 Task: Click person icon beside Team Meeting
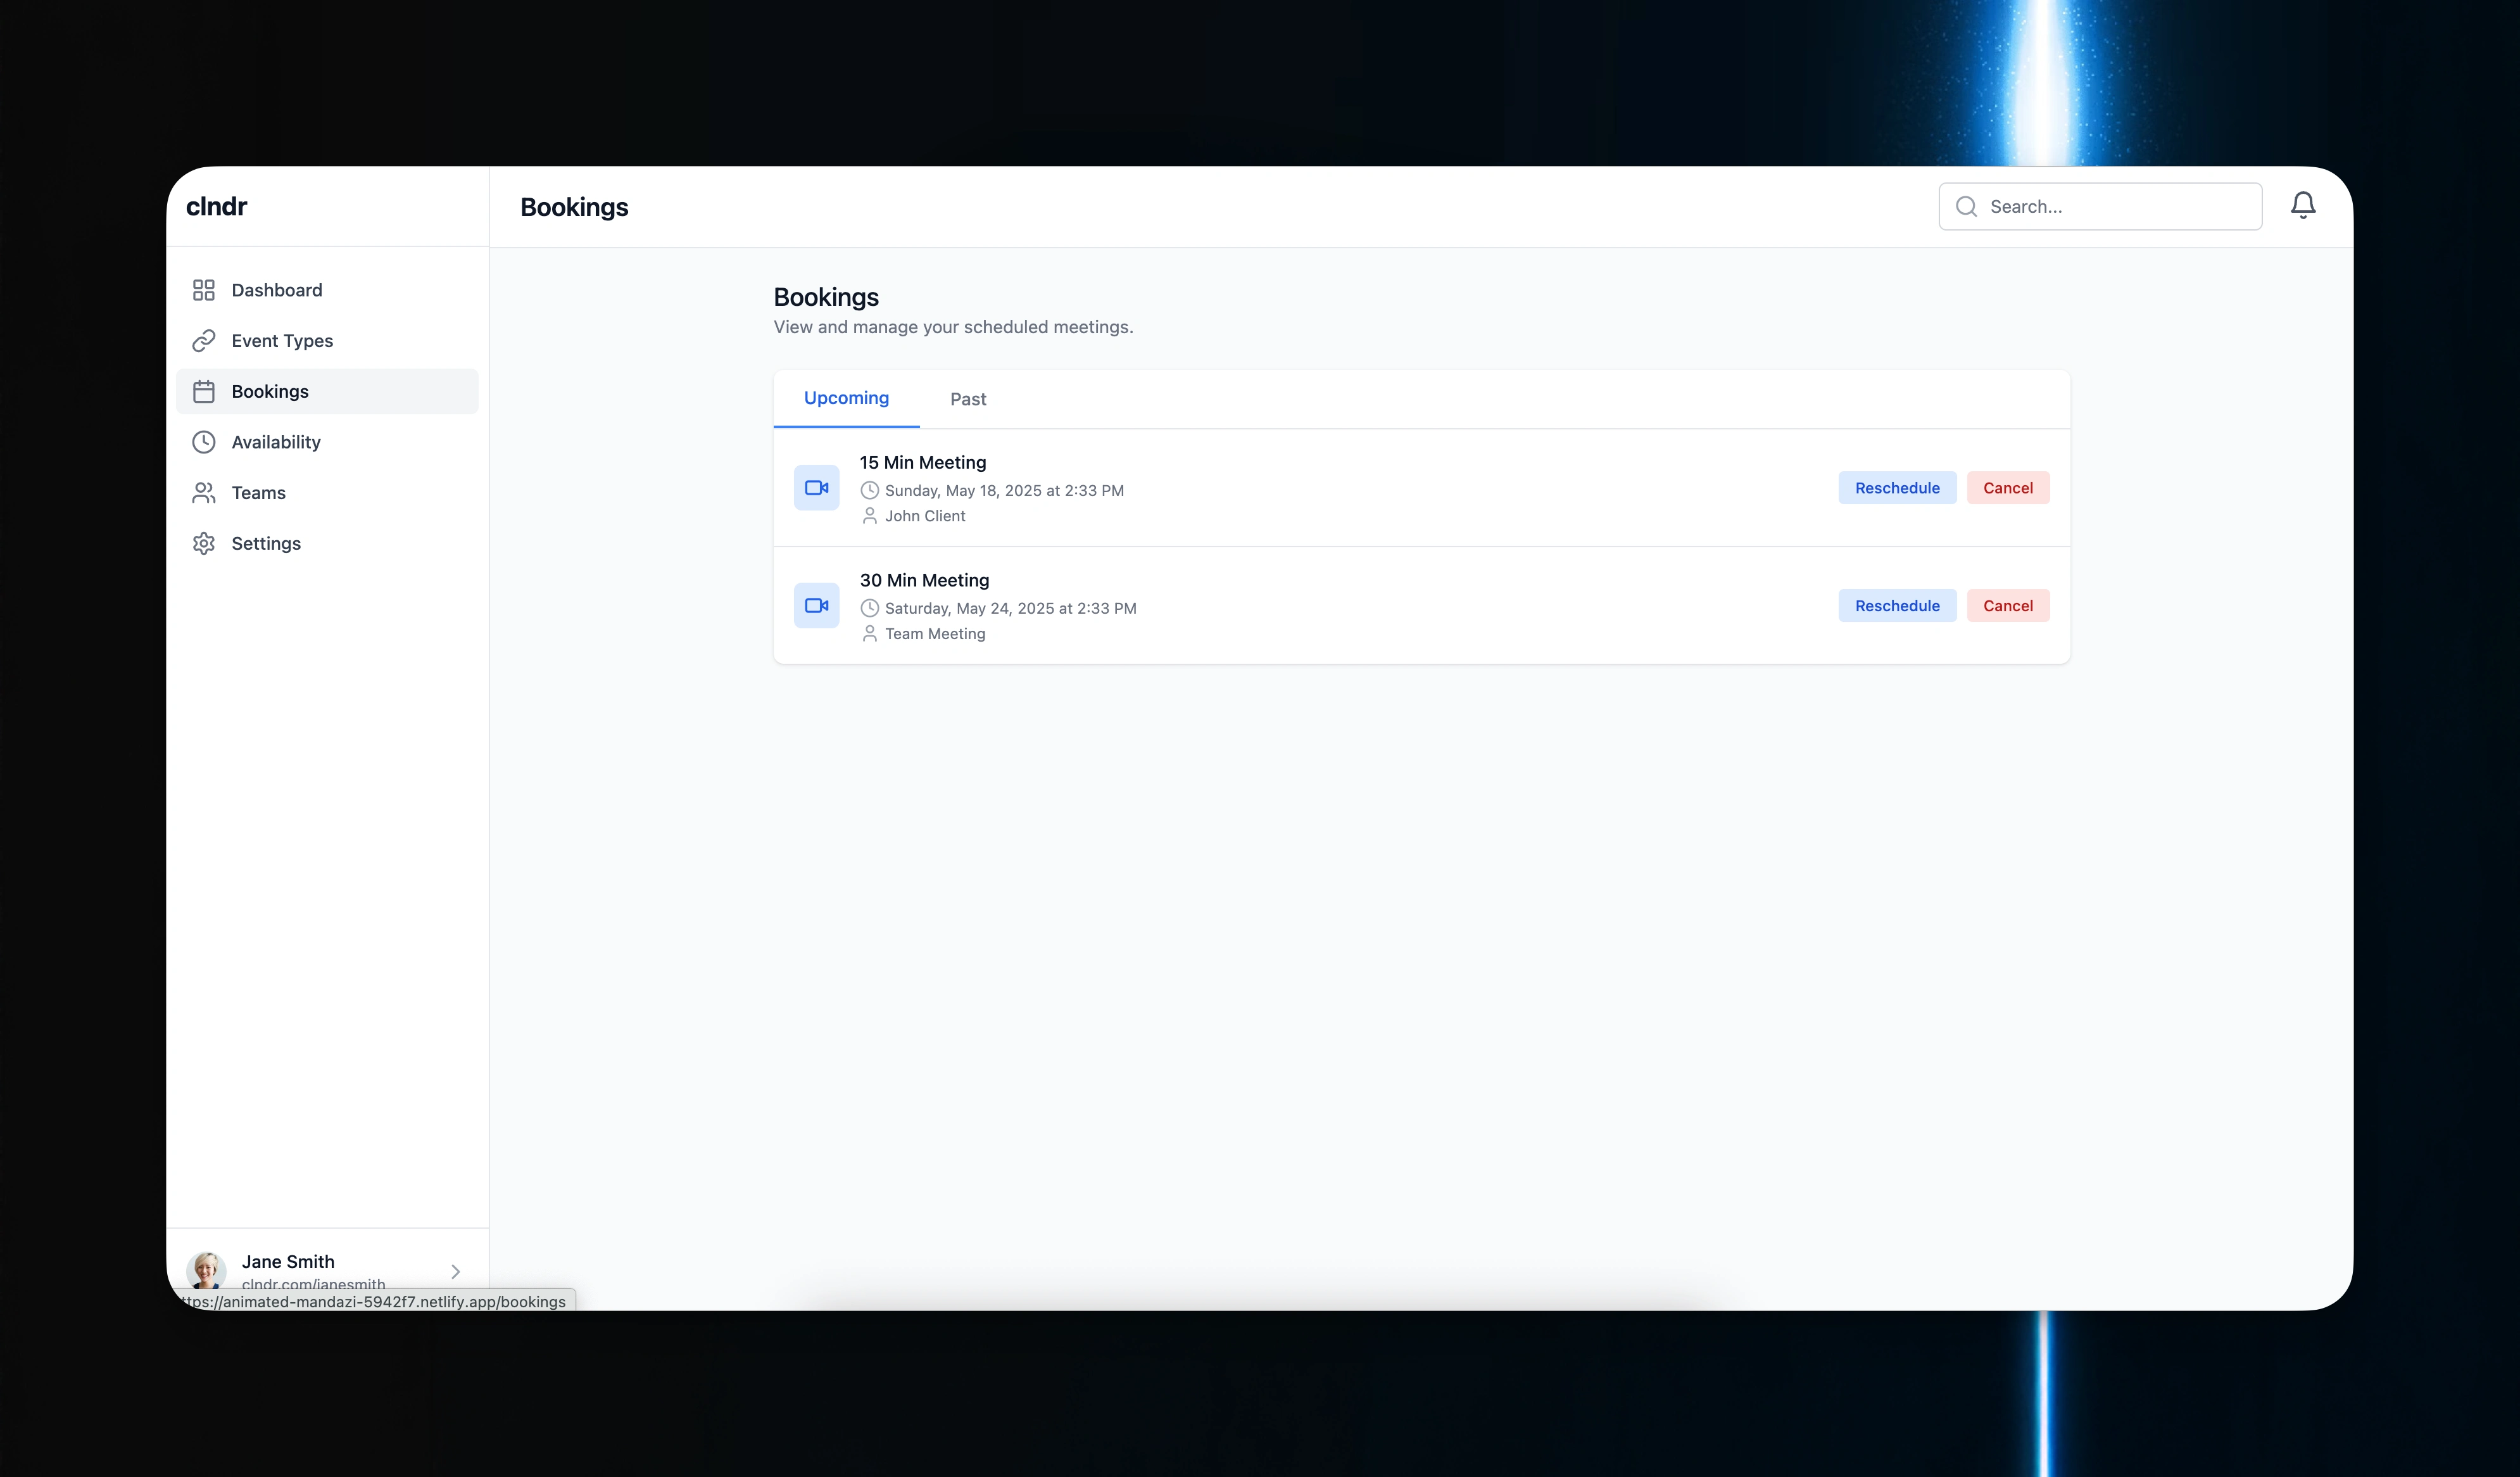point(870,634)
